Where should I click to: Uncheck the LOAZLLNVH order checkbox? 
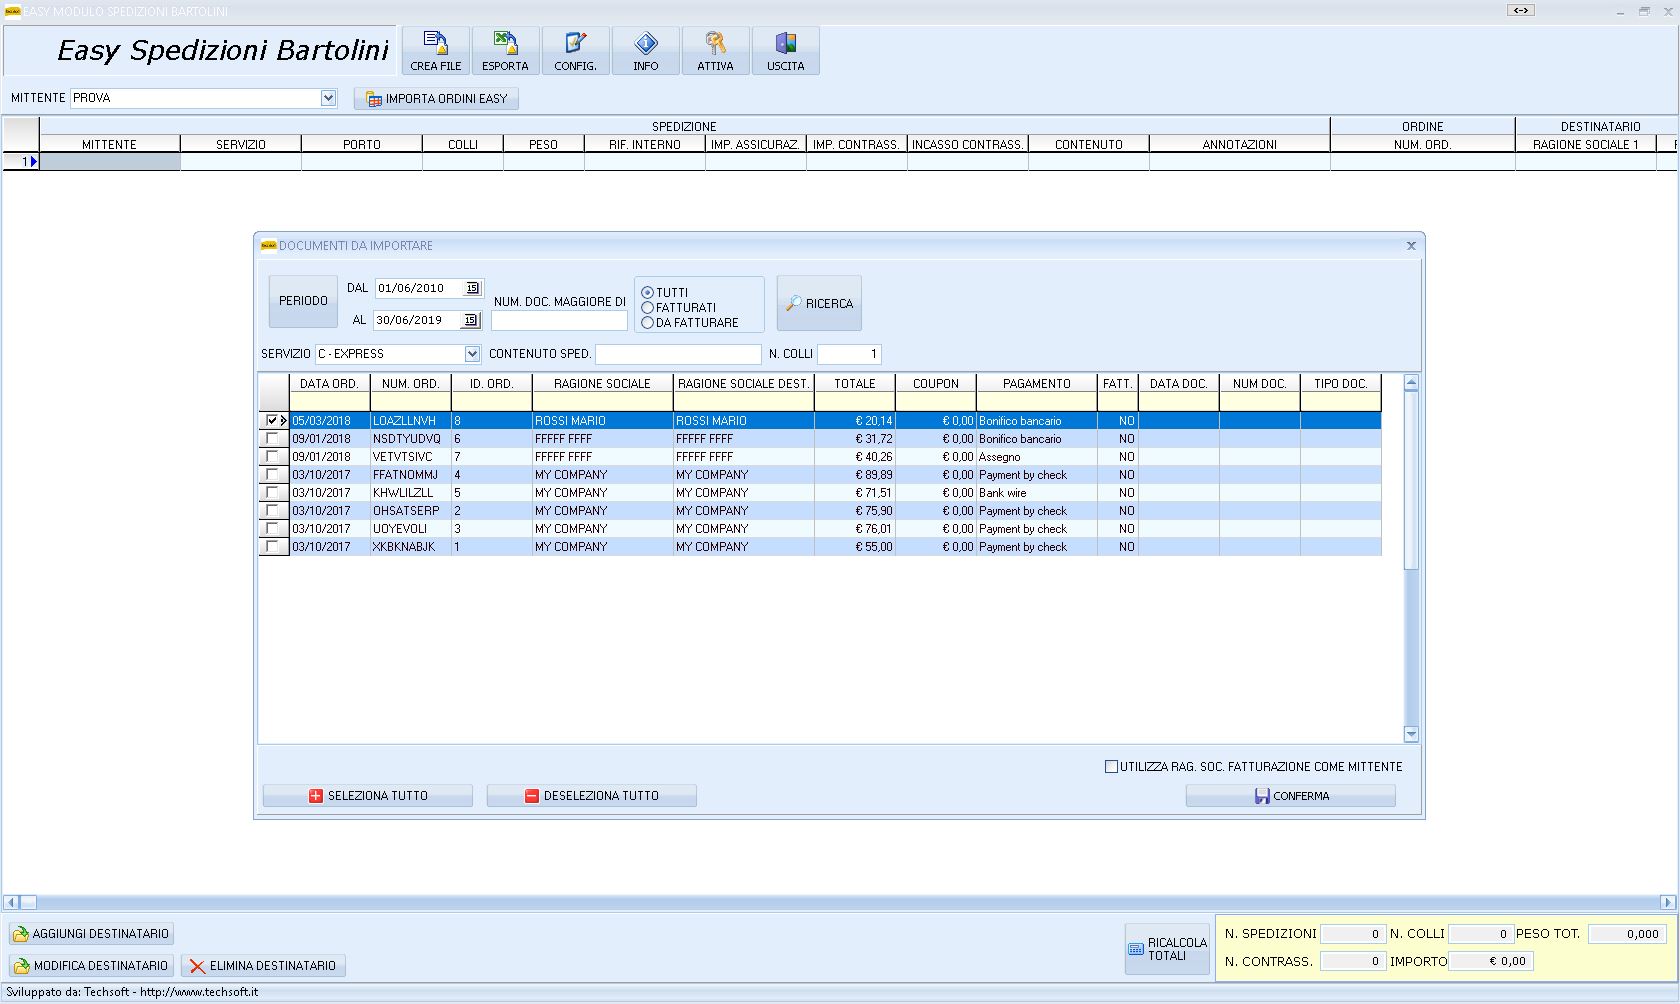[272, 421]
